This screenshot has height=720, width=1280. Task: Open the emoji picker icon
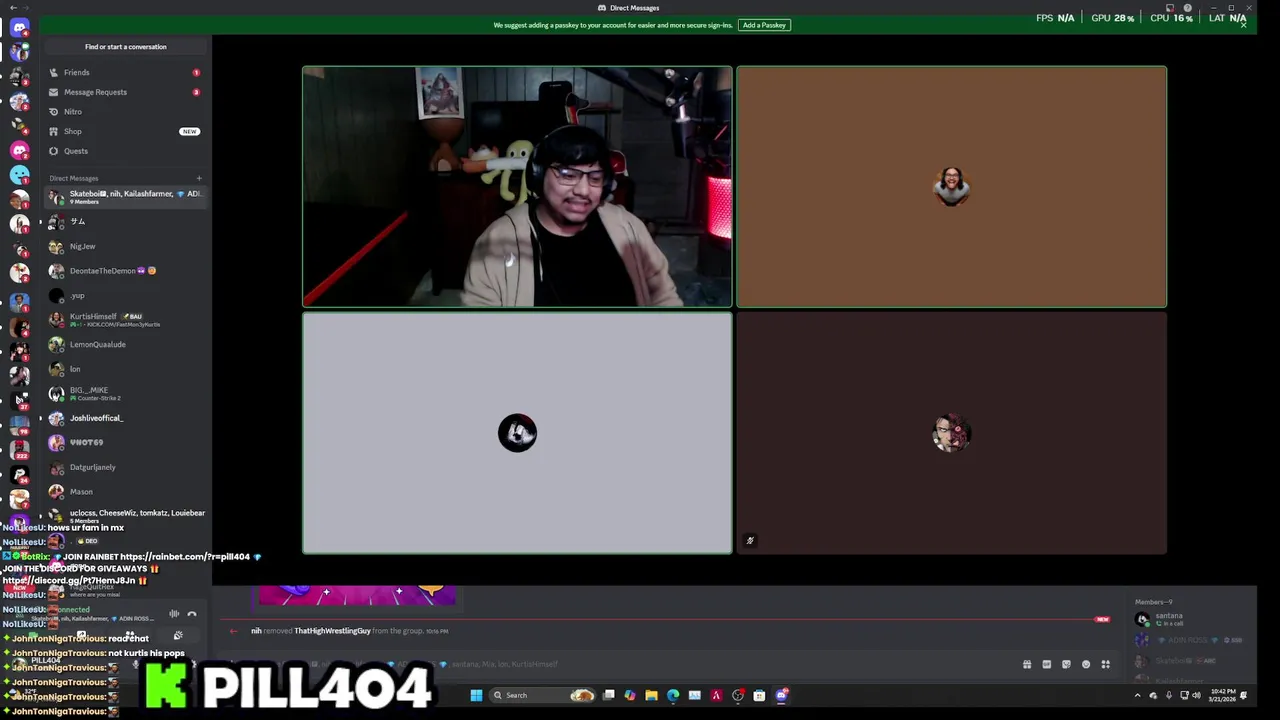1086,664
